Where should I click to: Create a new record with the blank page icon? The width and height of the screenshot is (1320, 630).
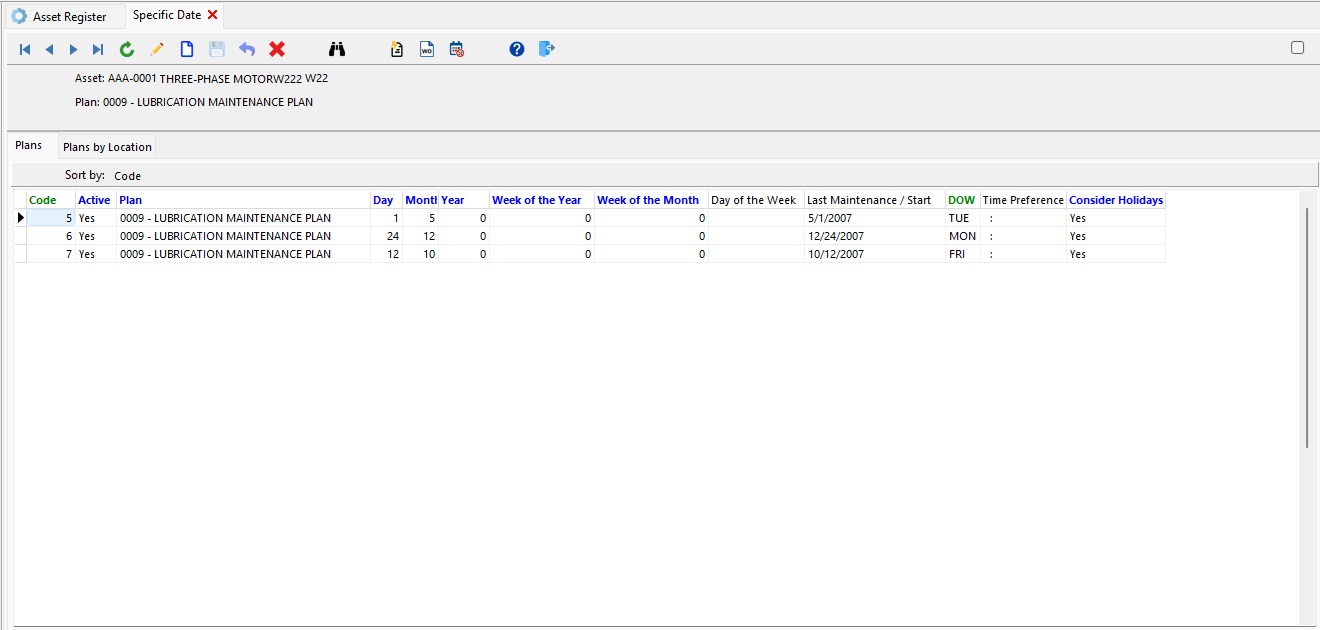pyautogui.click(x=186, y=48)
